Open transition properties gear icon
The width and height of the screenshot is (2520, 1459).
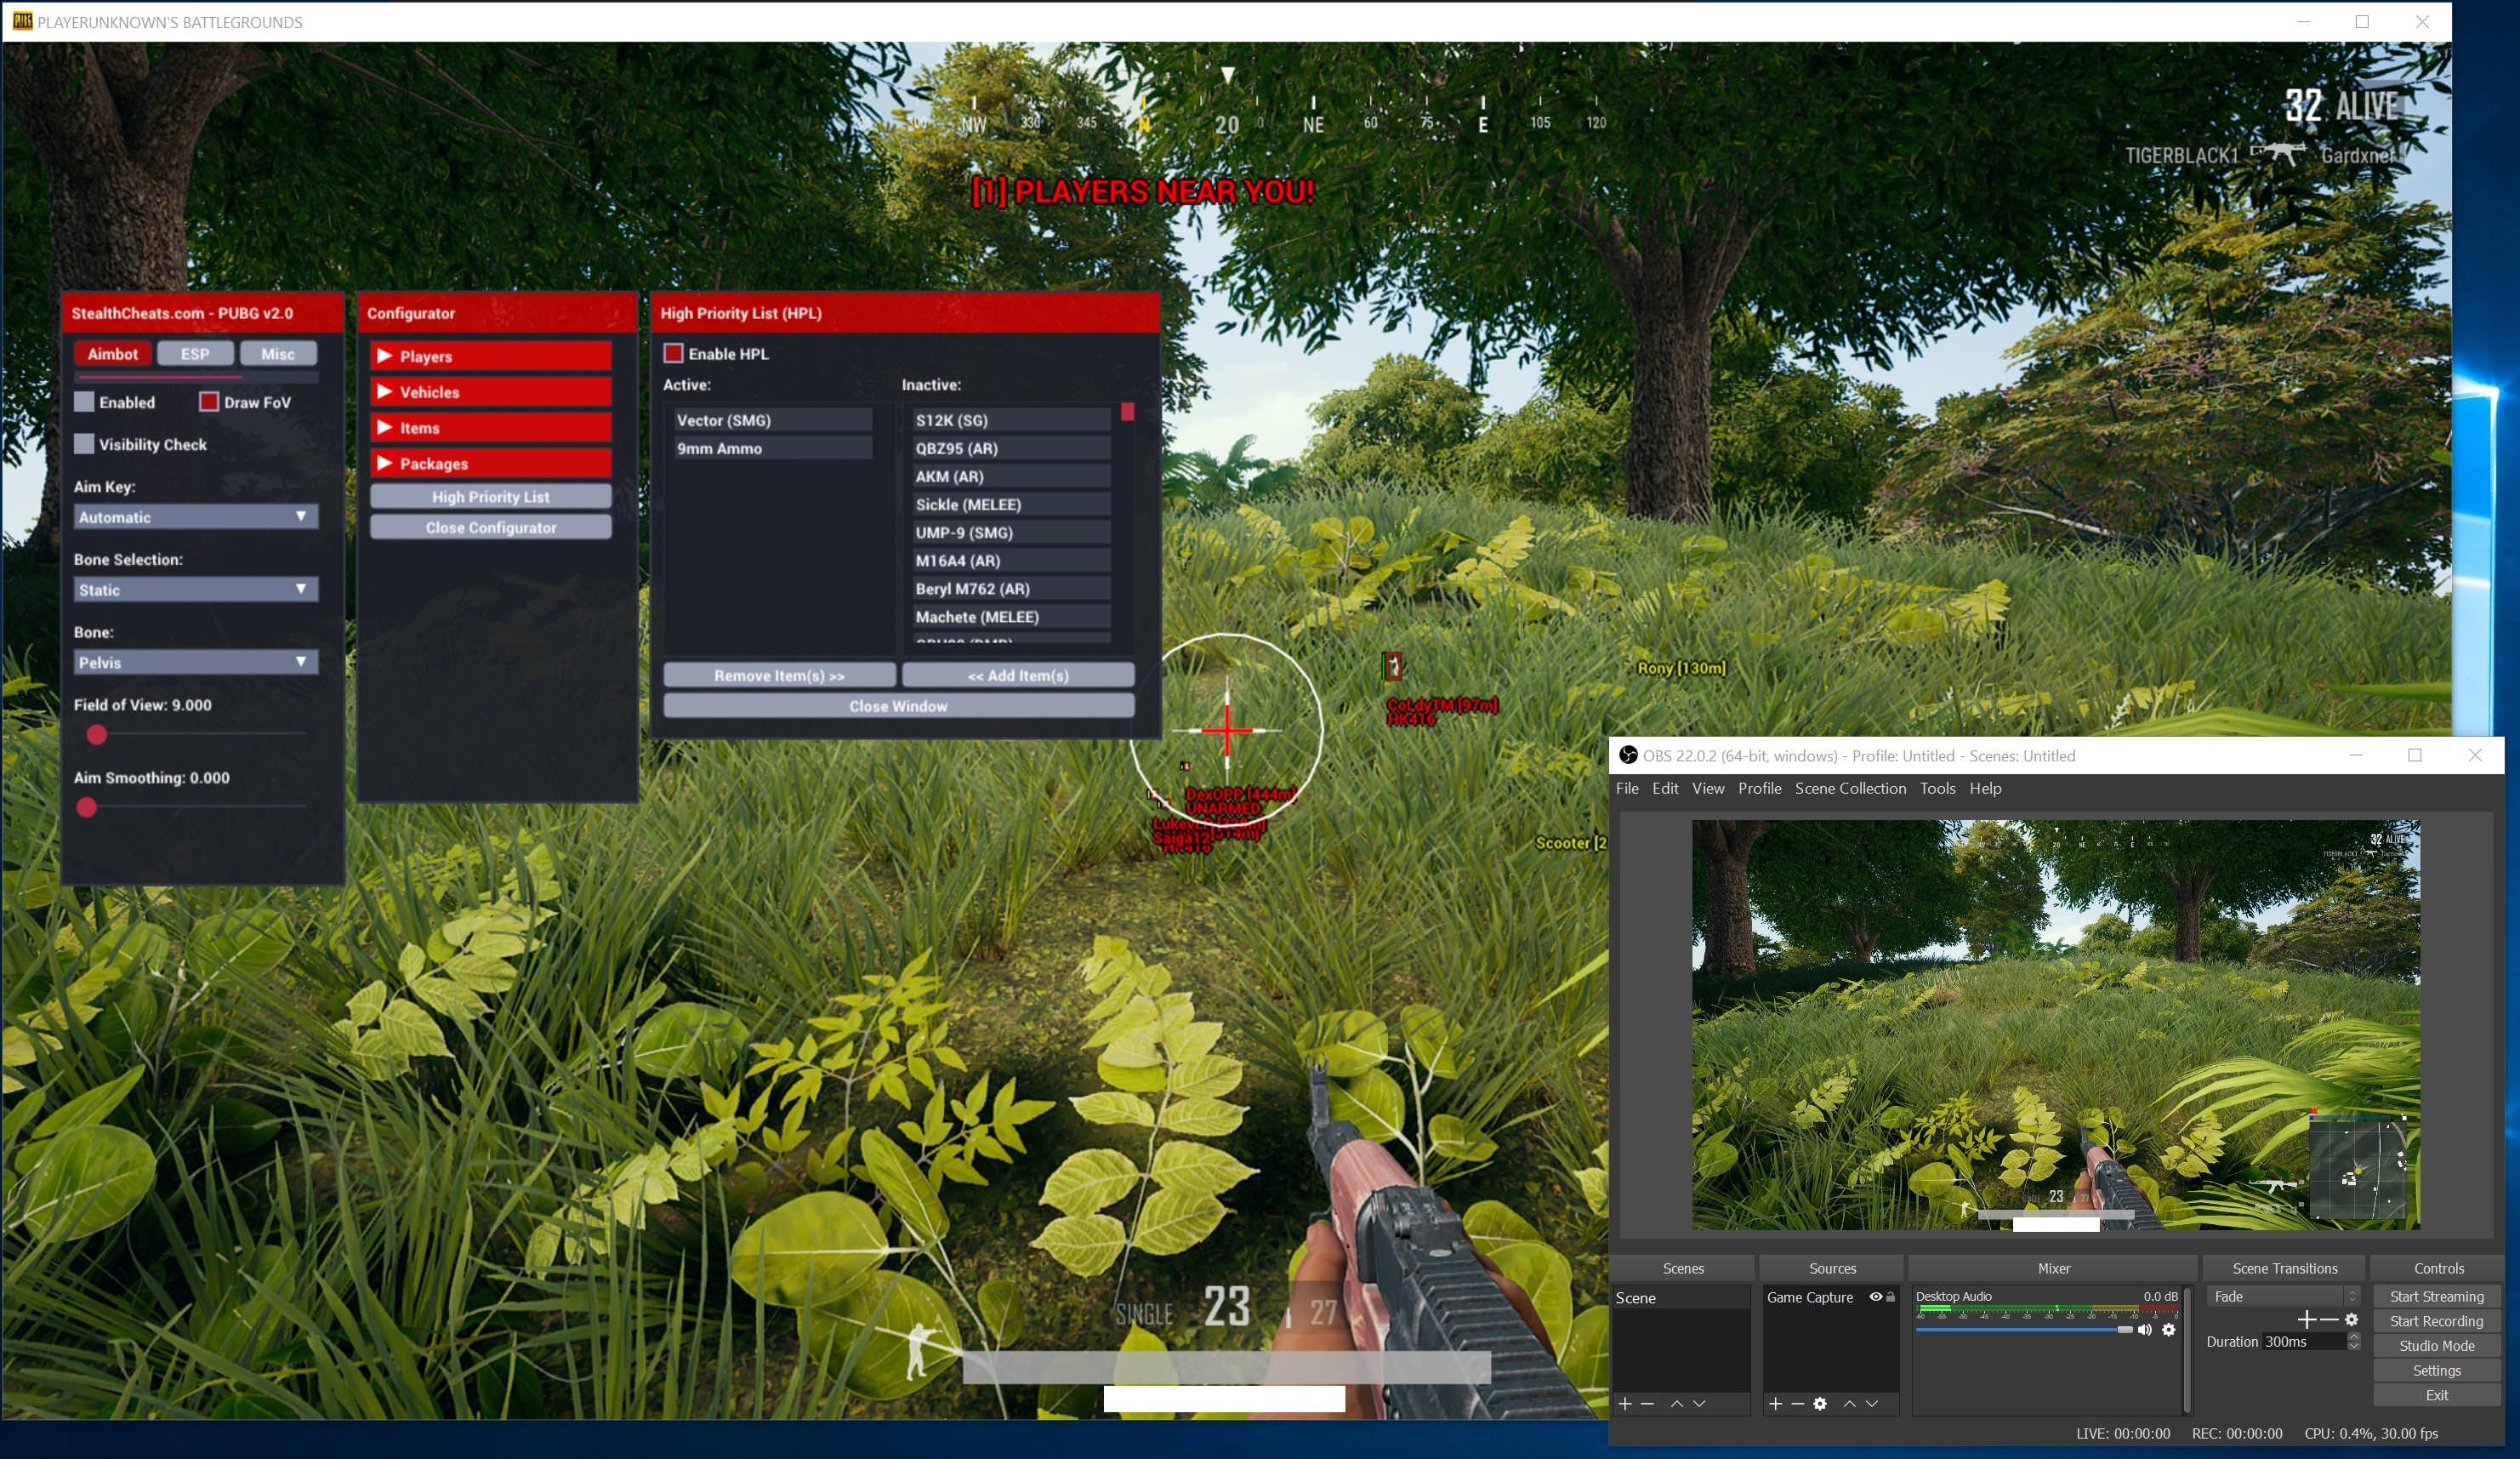(2352, 1320)
